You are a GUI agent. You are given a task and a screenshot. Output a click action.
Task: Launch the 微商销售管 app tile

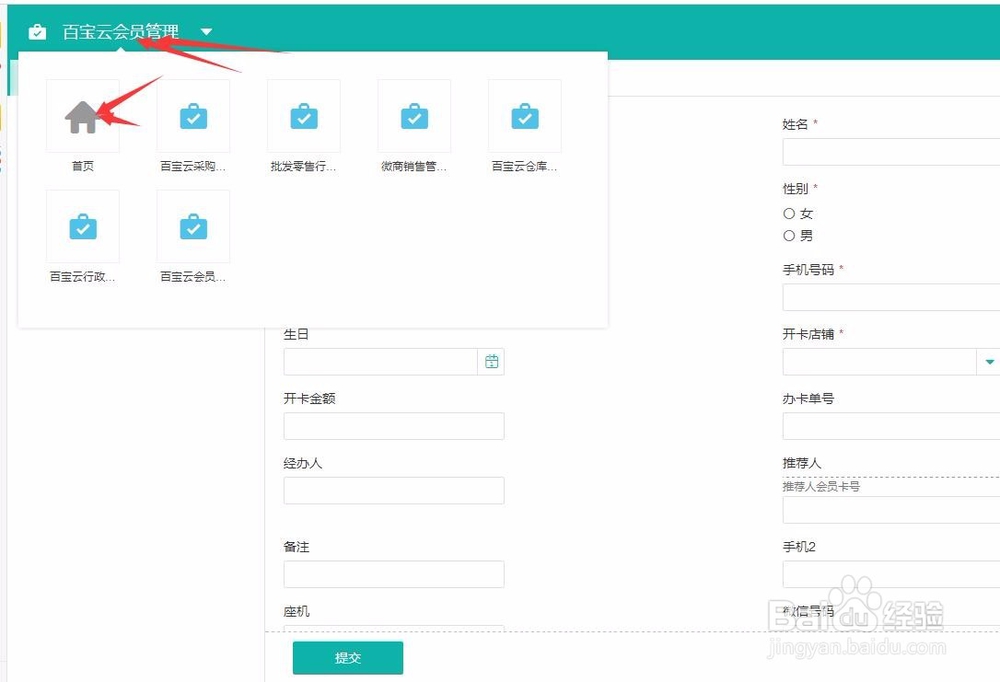[x=415, y=116]
